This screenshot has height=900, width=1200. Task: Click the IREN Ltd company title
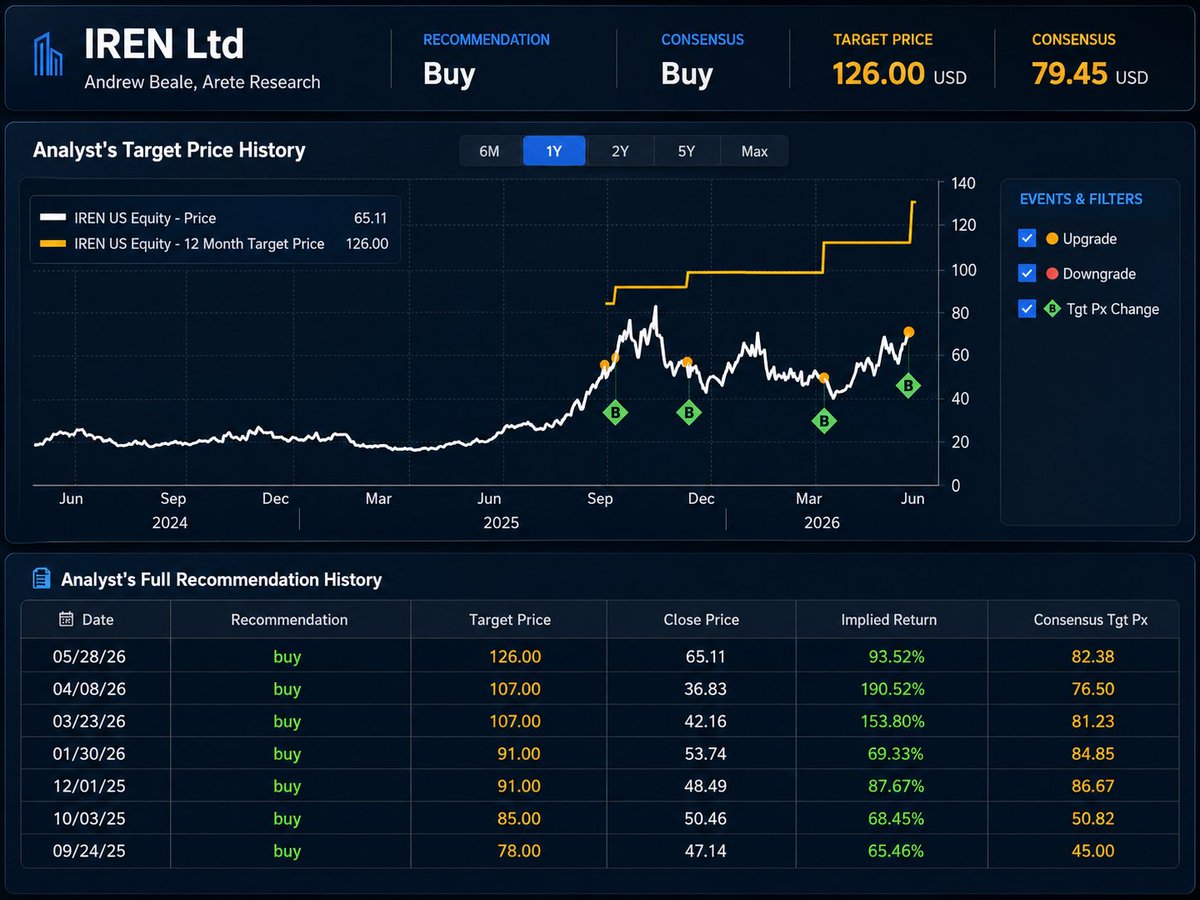[164, 44]
